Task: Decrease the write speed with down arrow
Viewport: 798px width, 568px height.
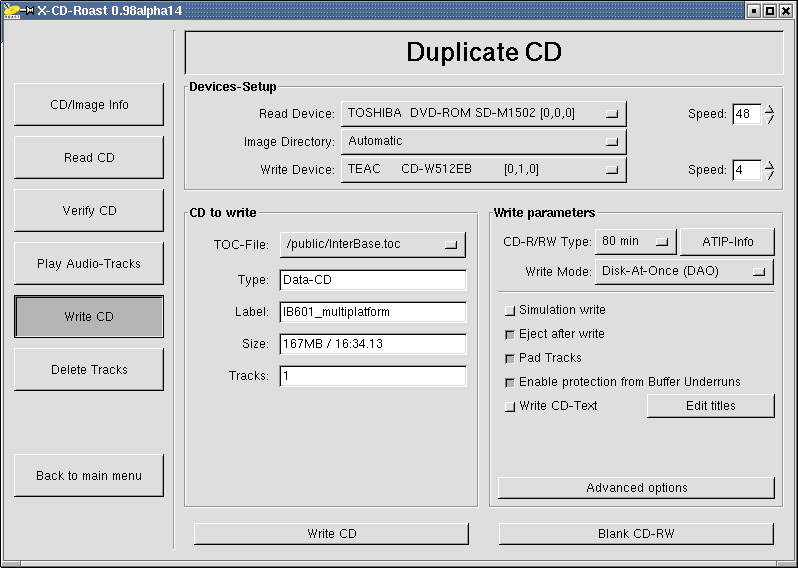Action: (770, 175)
